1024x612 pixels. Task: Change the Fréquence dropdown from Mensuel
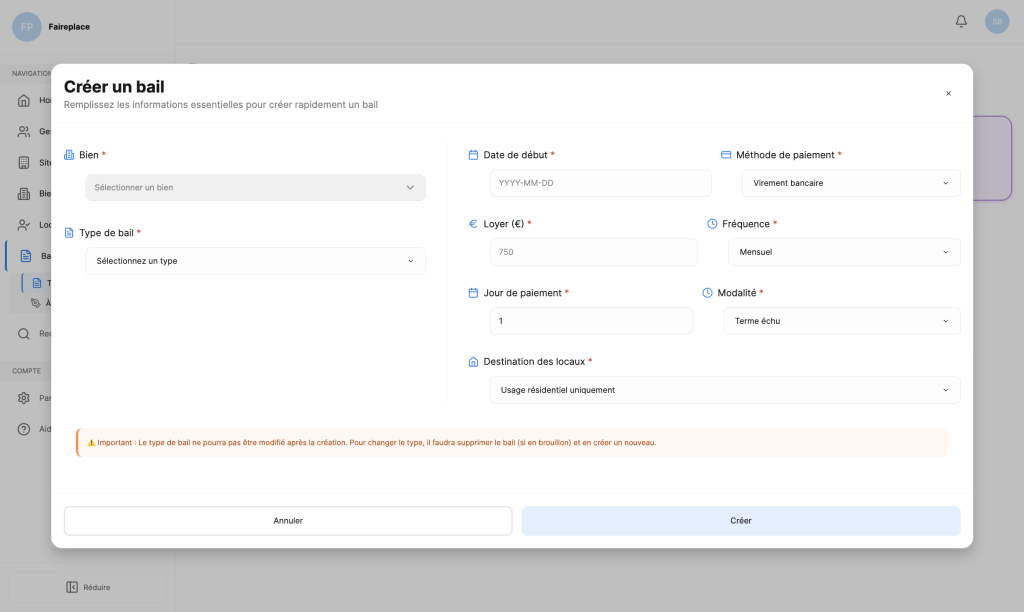[843, 252]
